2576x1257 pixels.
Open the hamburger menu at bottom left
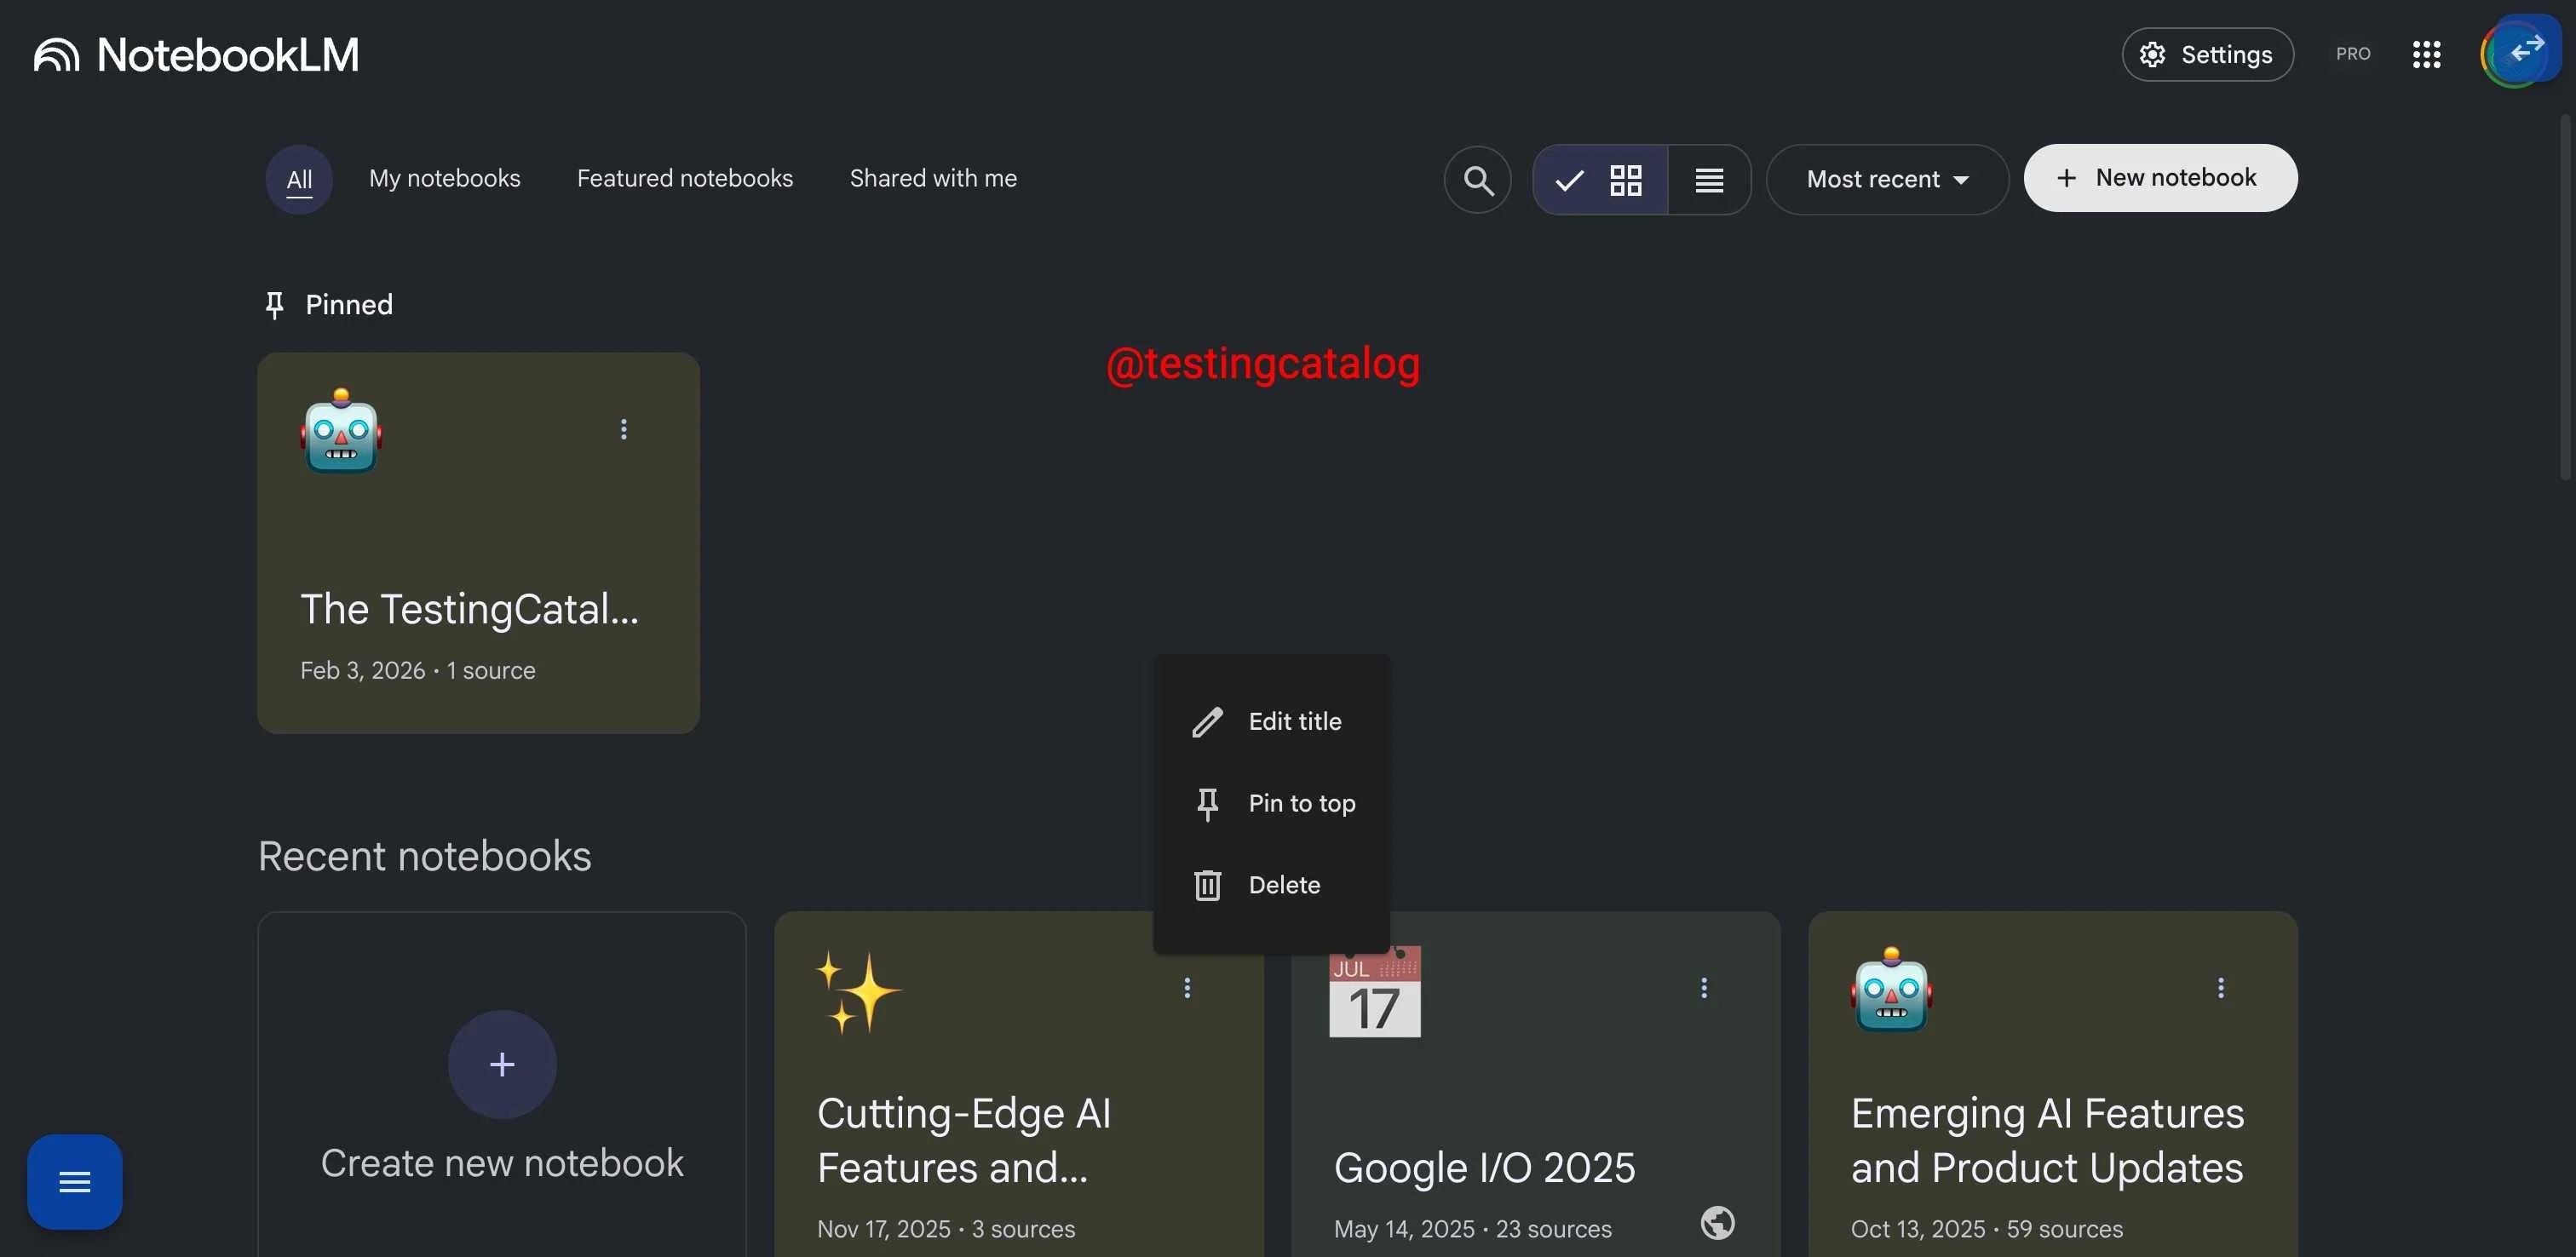73,1181
